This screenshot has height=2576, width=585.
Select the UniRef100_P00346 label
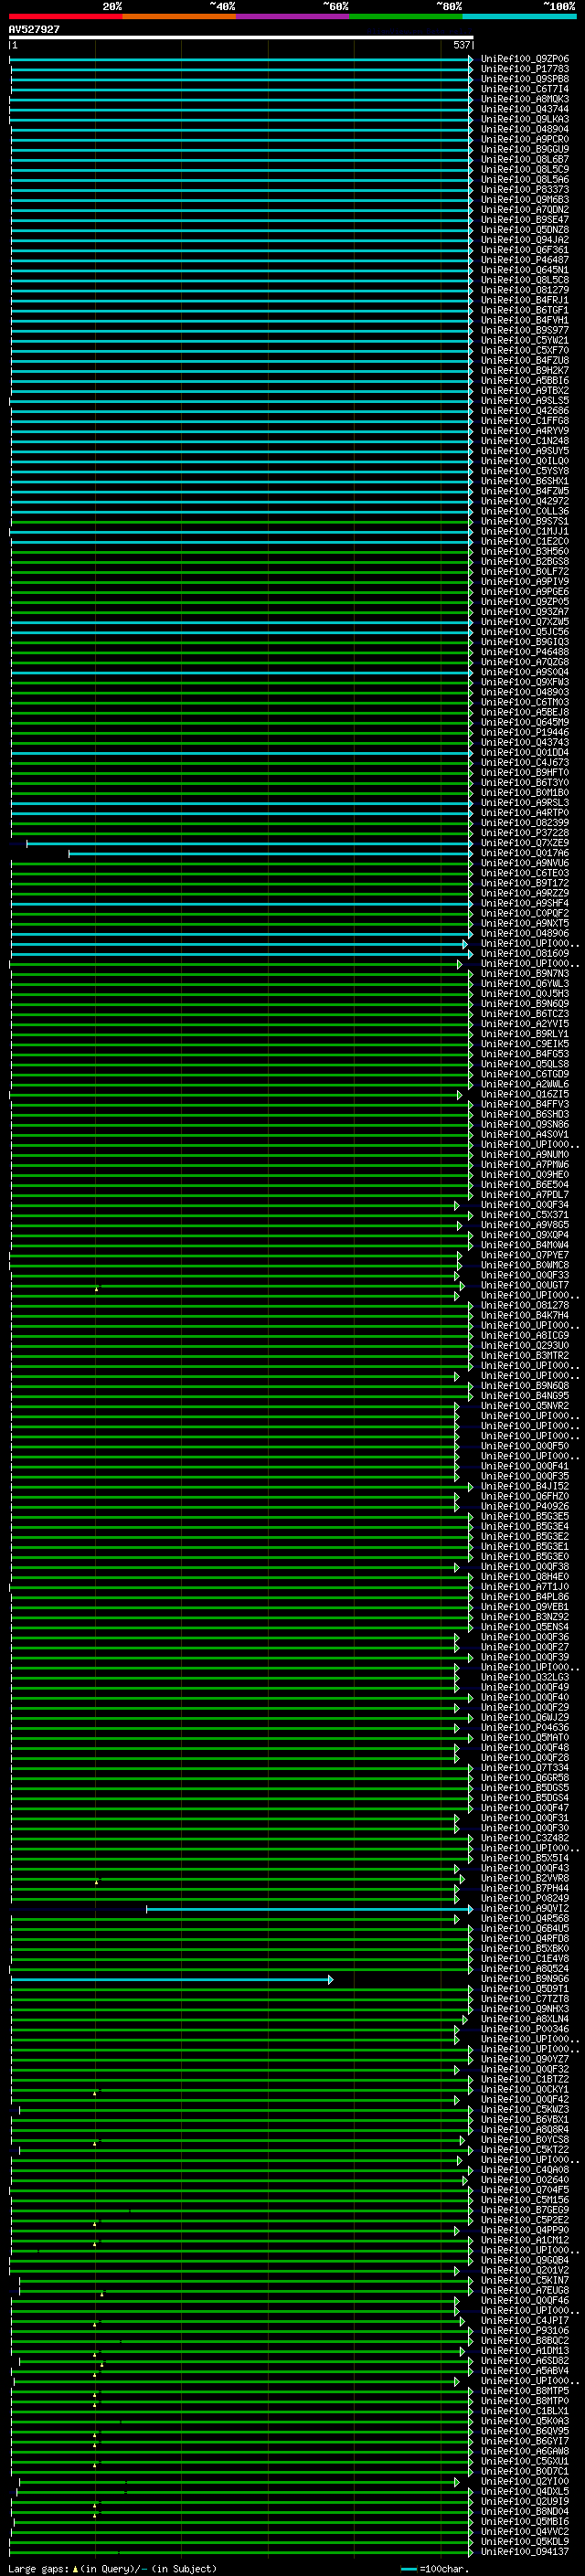[x=525, y=2030]
